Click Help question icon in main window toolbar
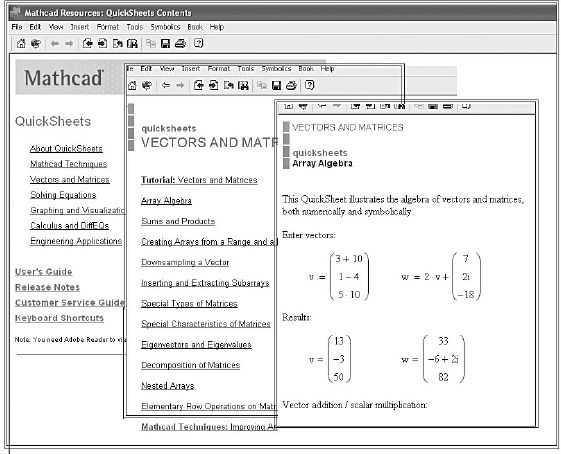The image size is (561, 454). (199, 43)
